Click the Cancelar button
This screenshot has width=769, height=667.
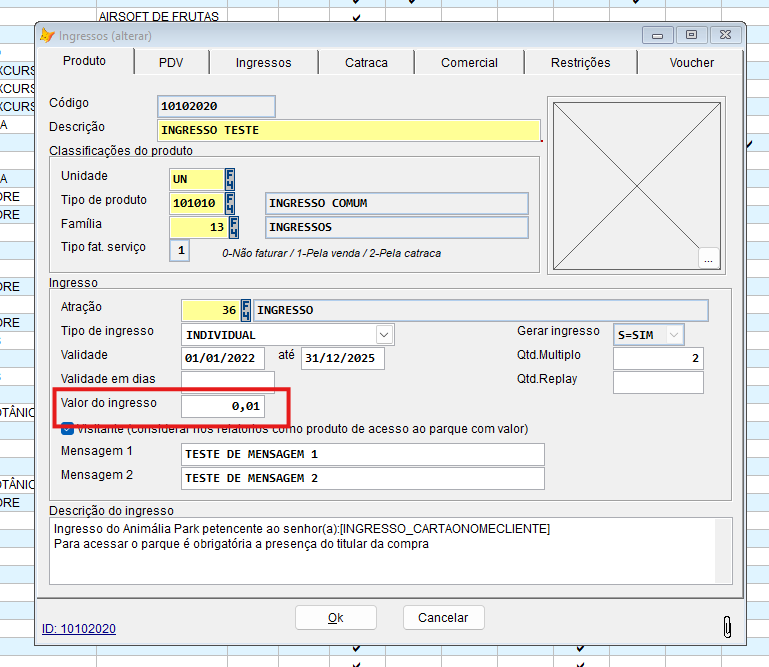pyautogui.click(x=443, y=617)
